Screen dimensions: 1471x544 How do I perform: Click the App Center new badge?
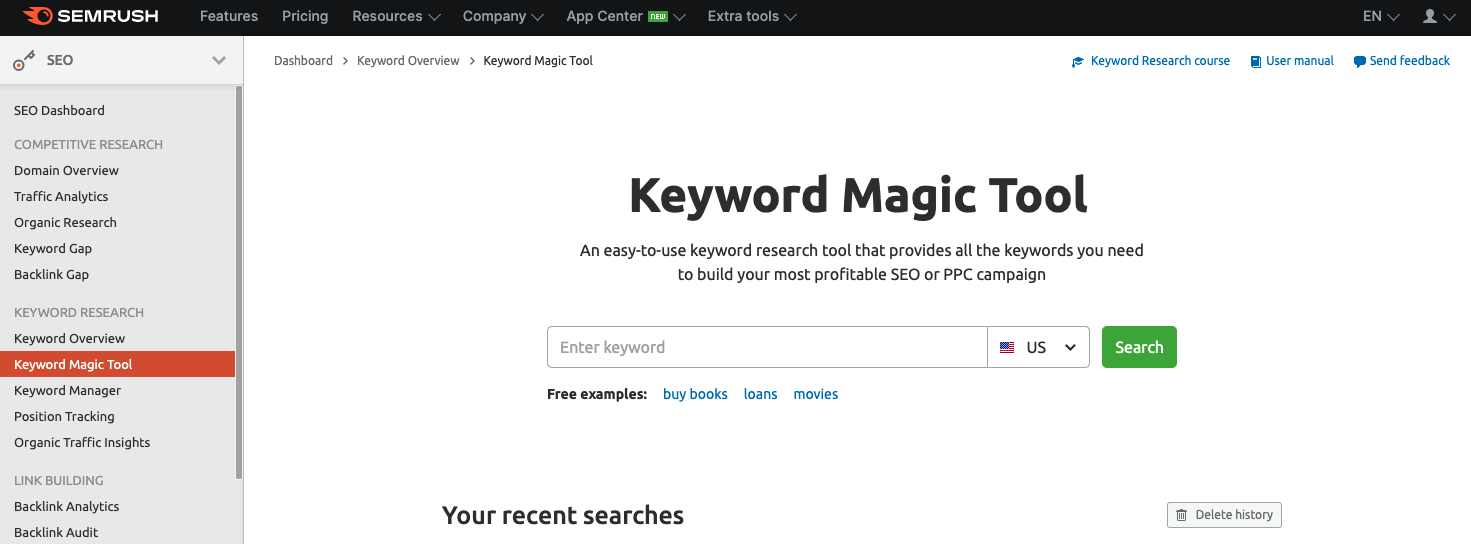coord(657,17)
